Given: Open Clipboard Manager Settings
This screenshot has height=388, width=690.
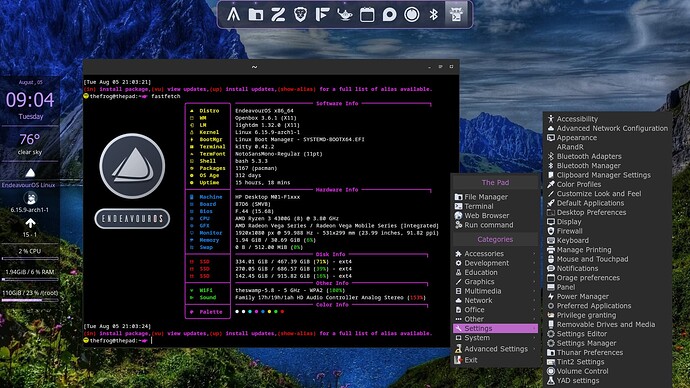Looking at the screenshot, I should click(607, 175).
